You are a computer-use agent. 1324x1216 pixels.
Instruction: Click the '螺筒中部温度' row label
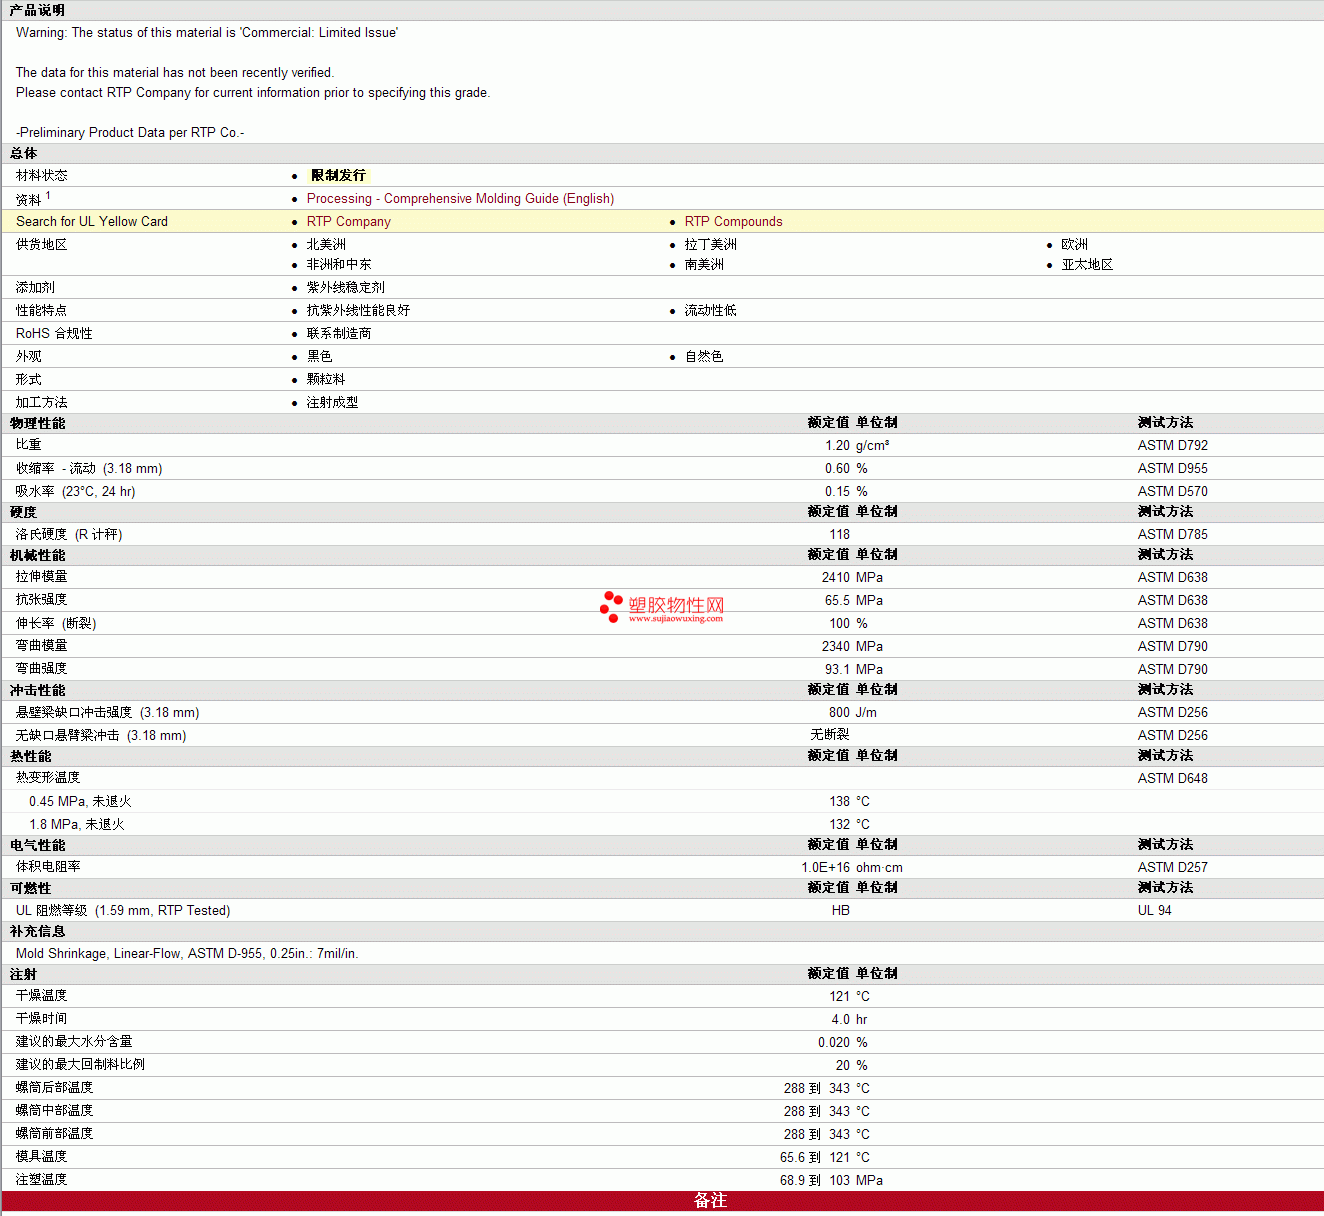tap(55, 1111)
